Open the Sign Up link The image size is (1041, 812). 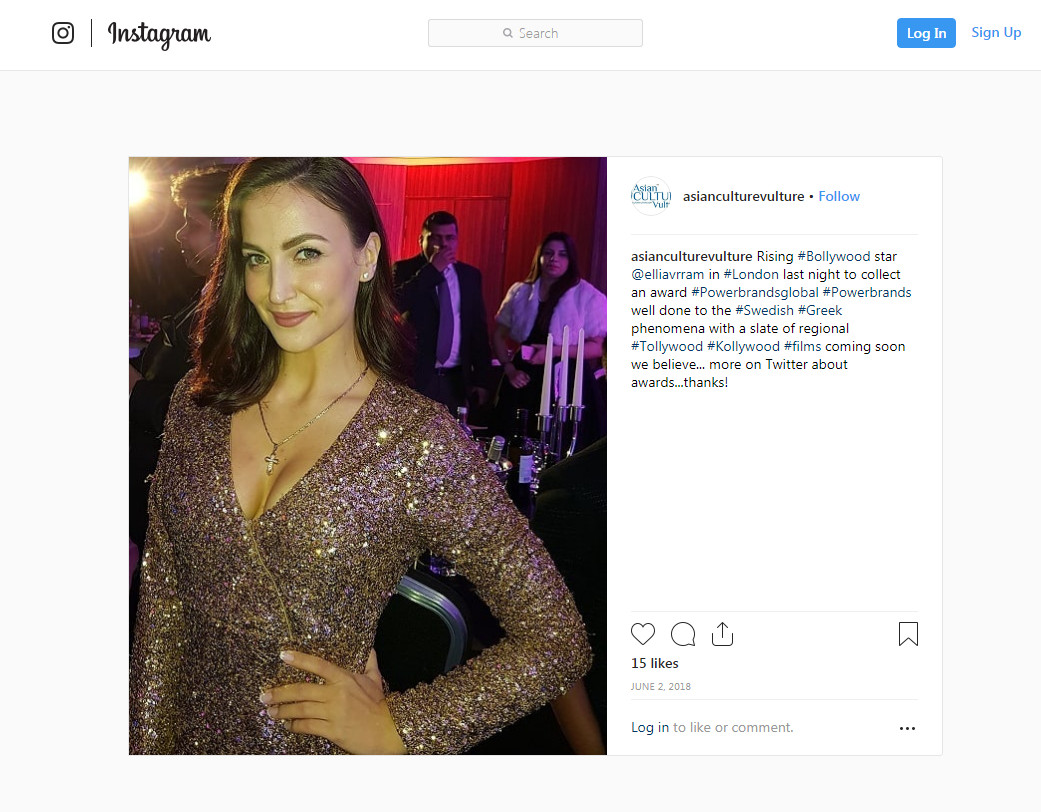996,33
